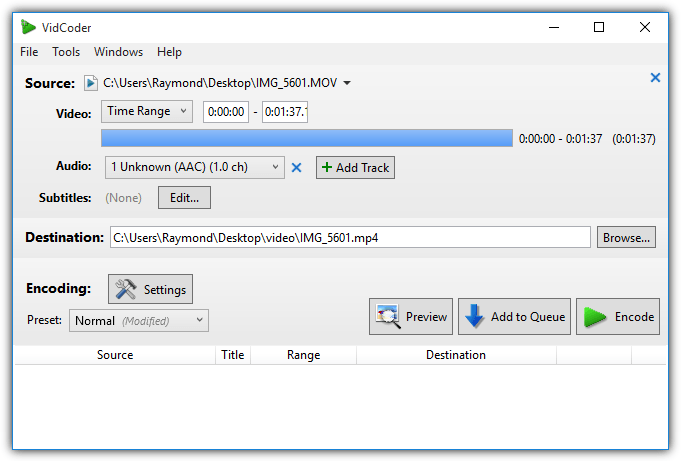Screen dimensions: 681x461
Task: Open encoding Settings
Action: [x=150, y=289]
